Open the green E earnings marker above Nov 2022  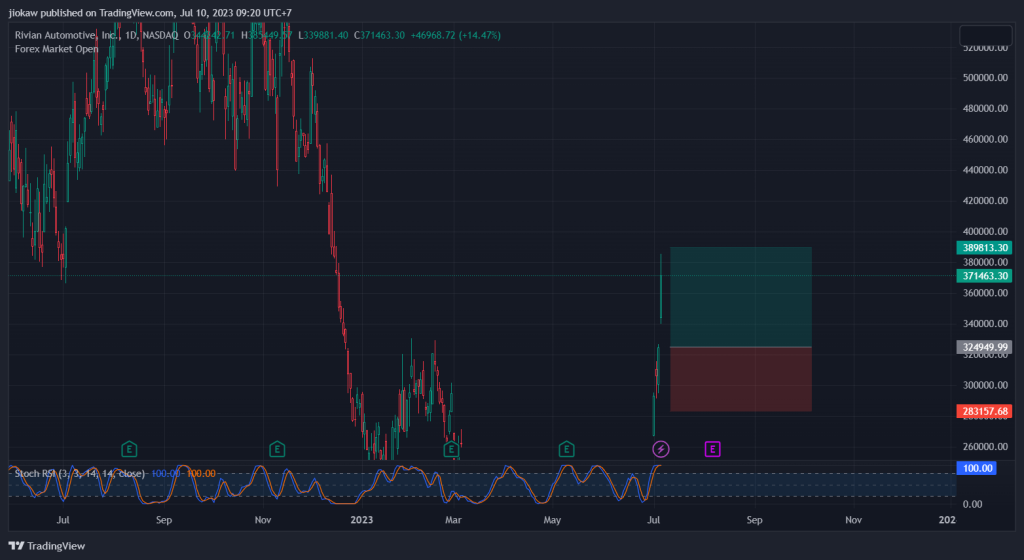point(277,449)
